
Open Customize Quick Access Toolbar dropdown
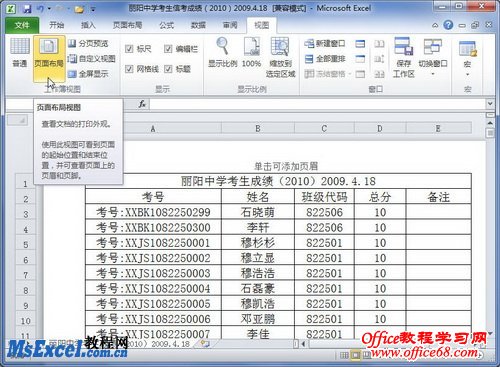point(93,9)
